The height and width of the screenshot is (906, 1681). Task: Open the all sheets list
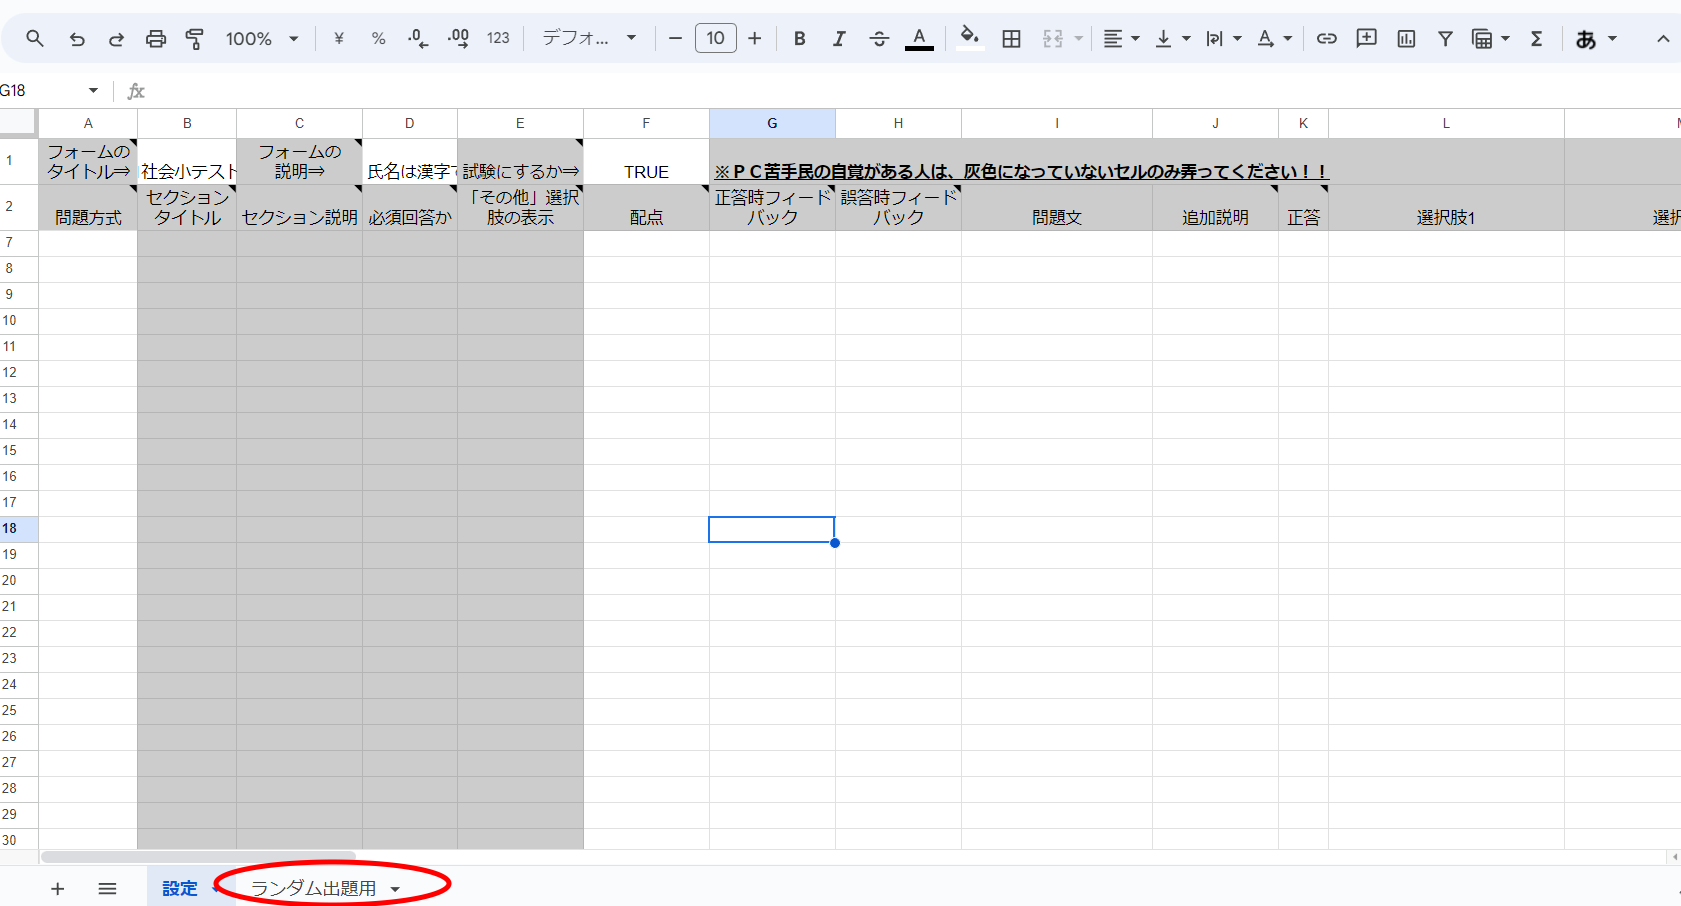point(108,888)
